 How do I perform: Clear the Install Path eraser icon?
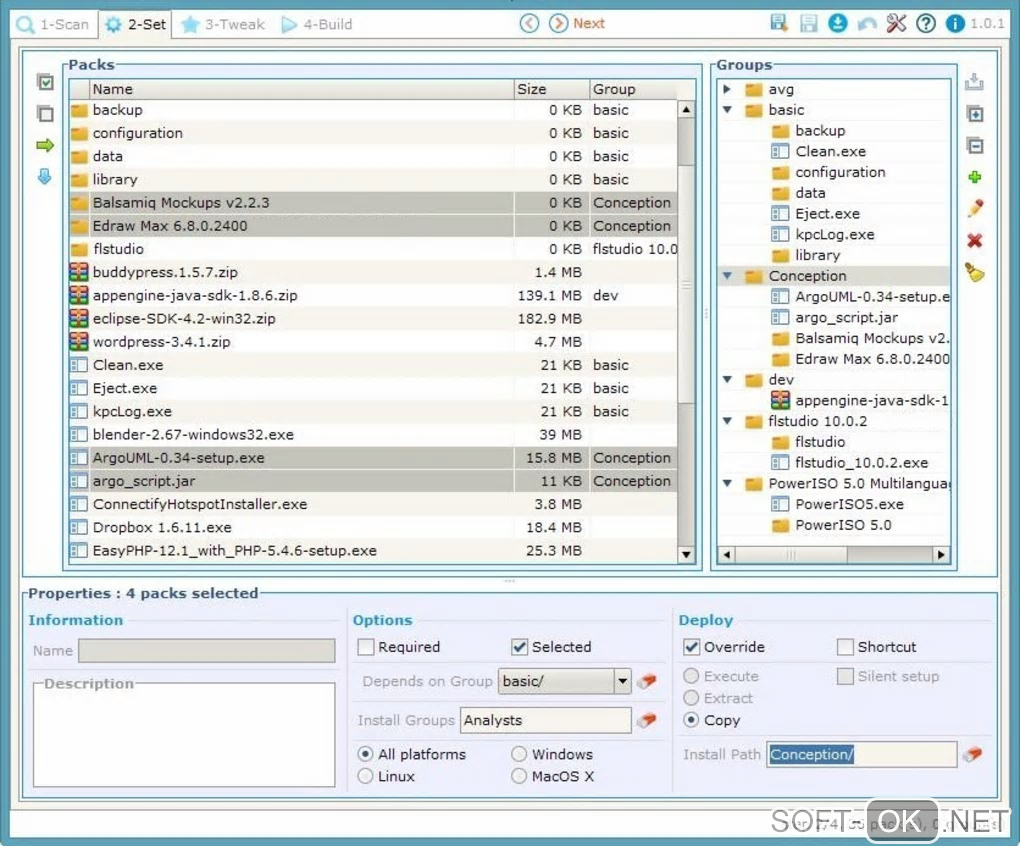click(x=973, y=754)
